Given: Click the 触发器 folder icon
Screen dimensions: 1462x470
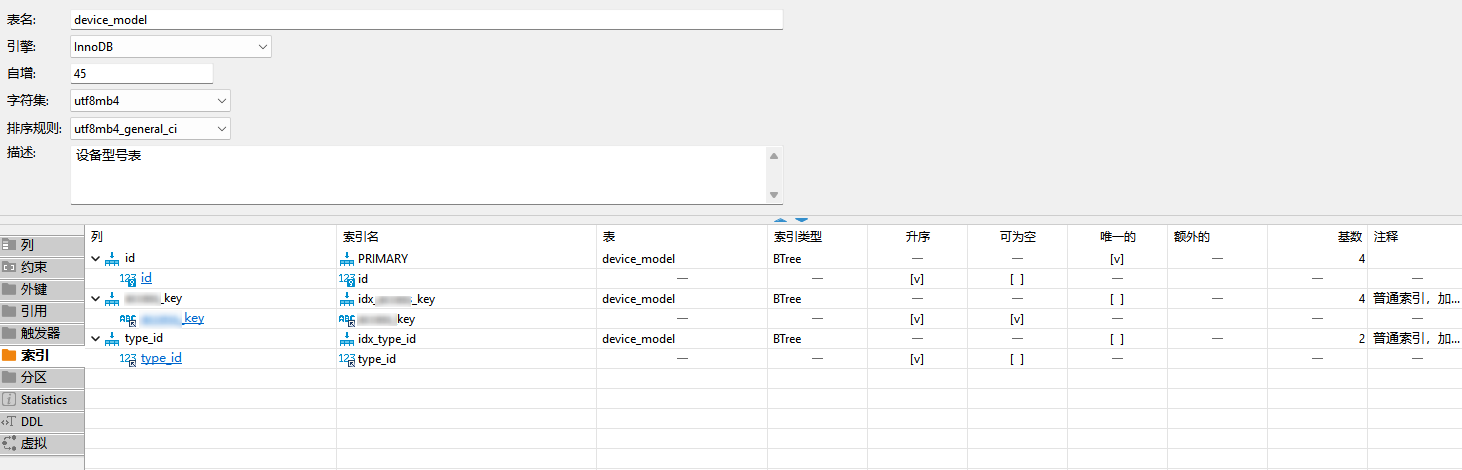Looking at the screenshot, I should coord(9,334).
